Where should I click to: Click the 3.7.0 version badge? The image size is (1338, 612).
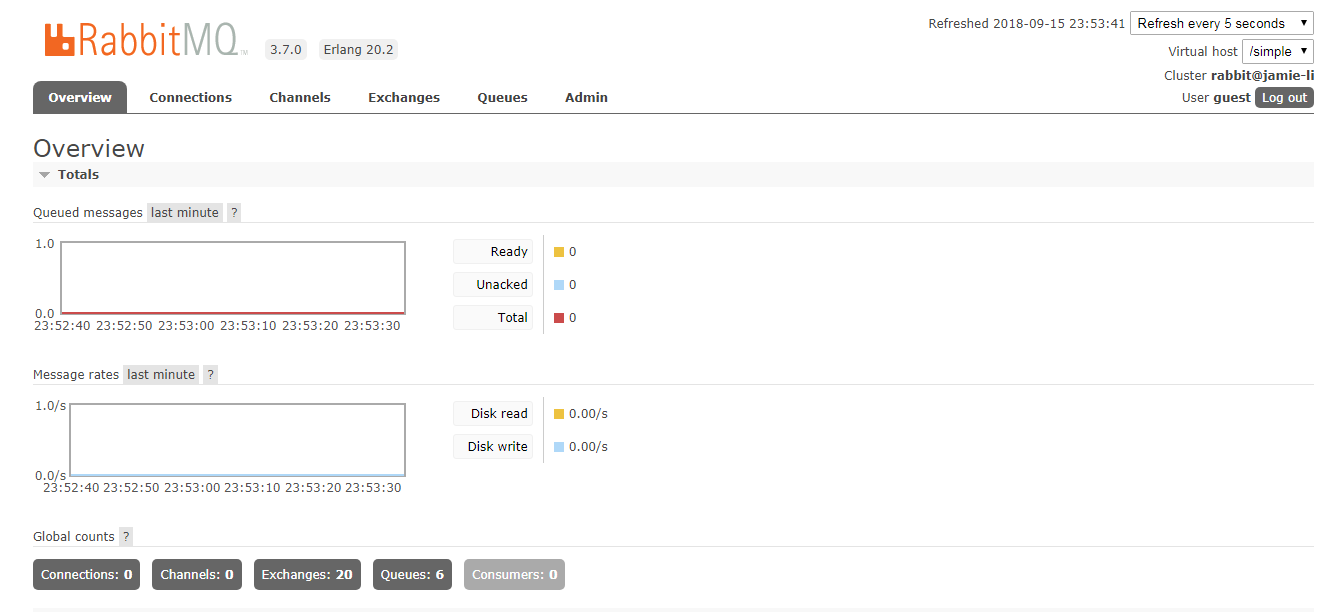click(x=286, y=49)
